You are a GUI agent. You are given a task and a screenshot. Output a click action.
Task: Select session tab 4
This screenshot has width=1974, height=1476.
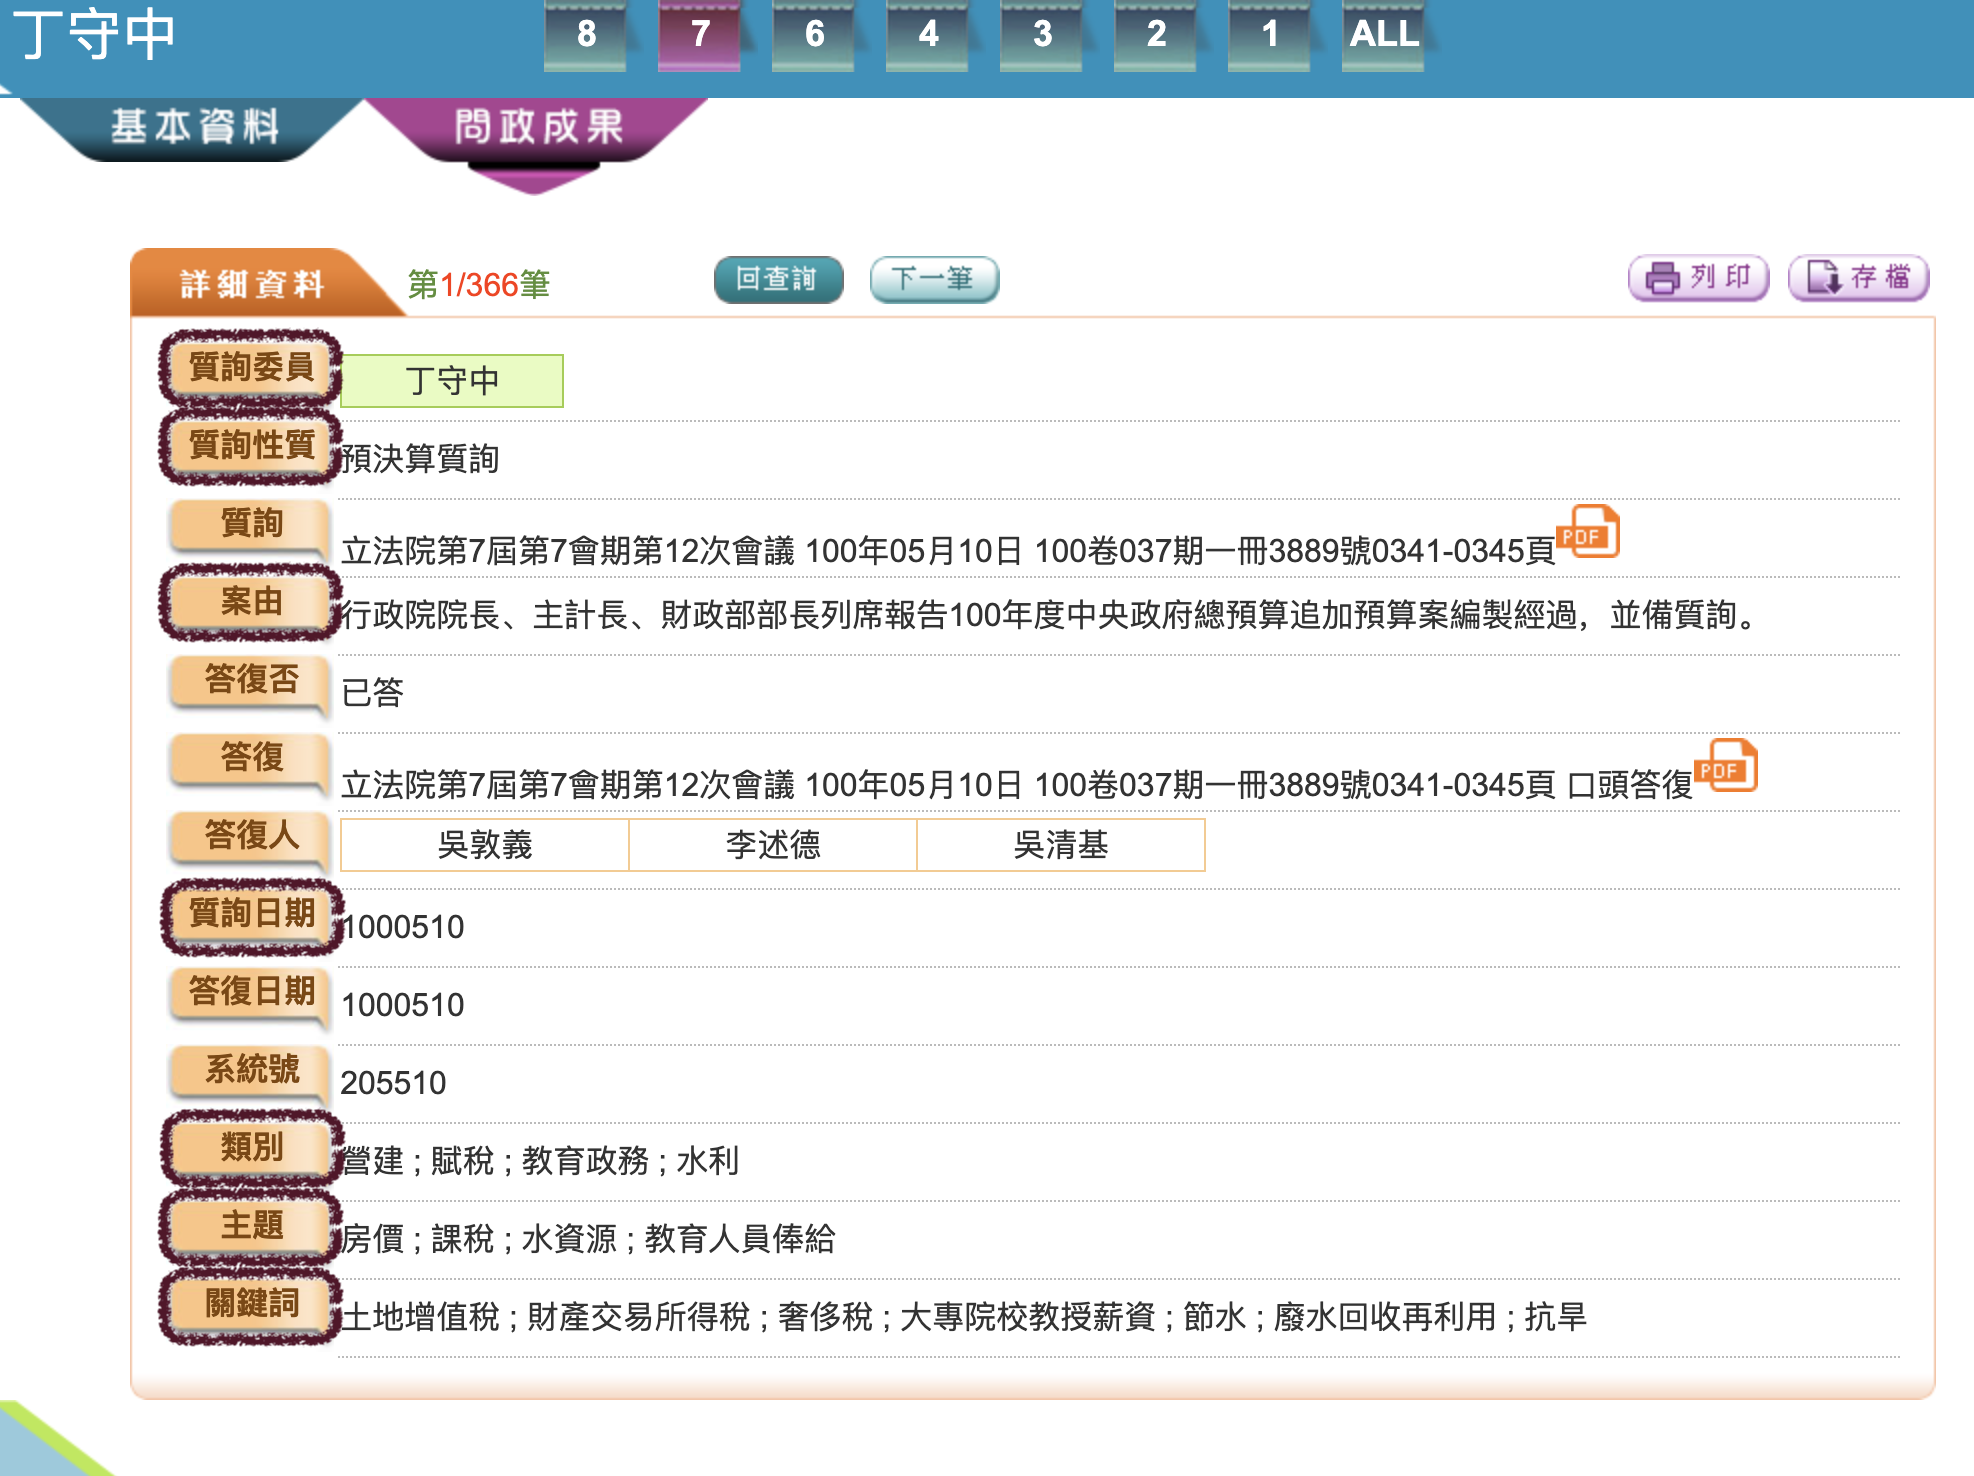928,35
